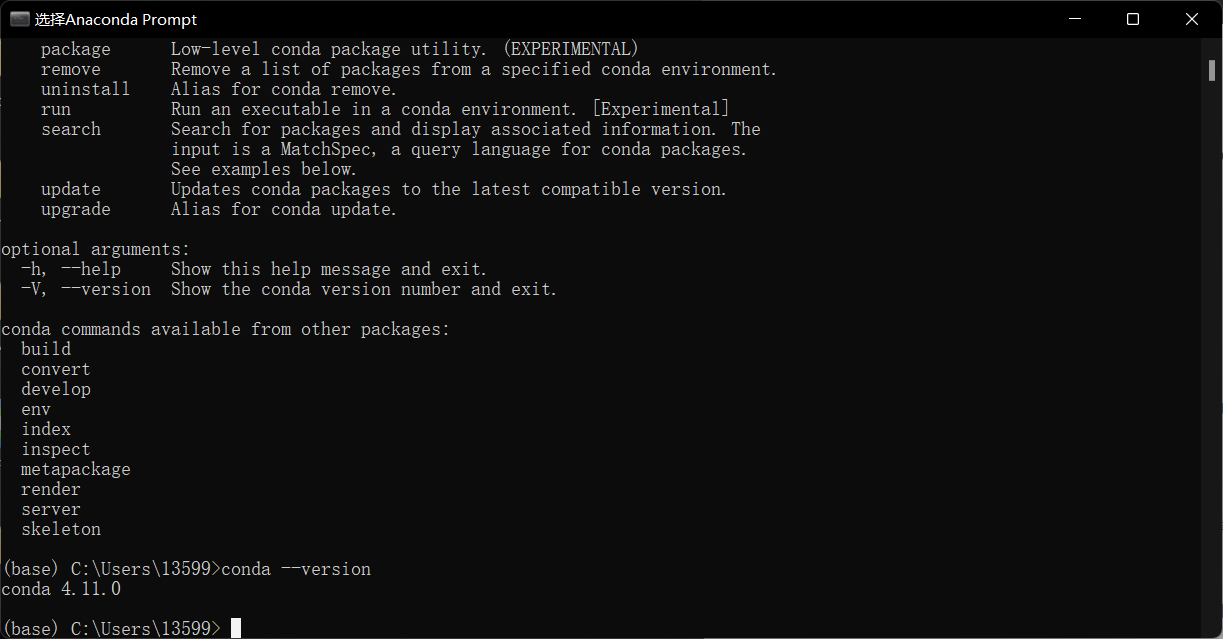
Task: Click the 'server' command entry
Action: coord(50,508)
